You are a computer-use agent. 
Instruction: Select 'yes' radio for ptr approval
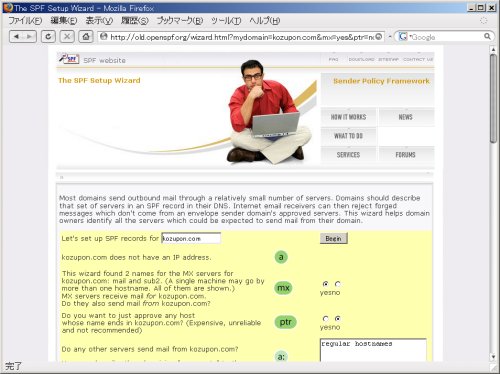(x=326, y=319)
